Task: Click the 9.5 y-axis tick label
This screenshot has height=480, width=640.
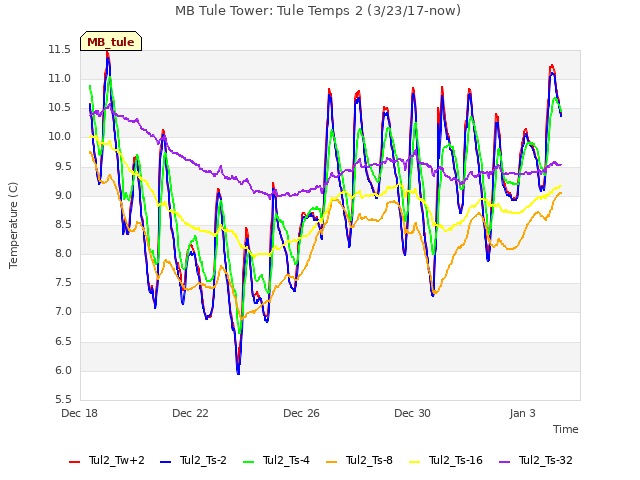Action: coord(63,167)
